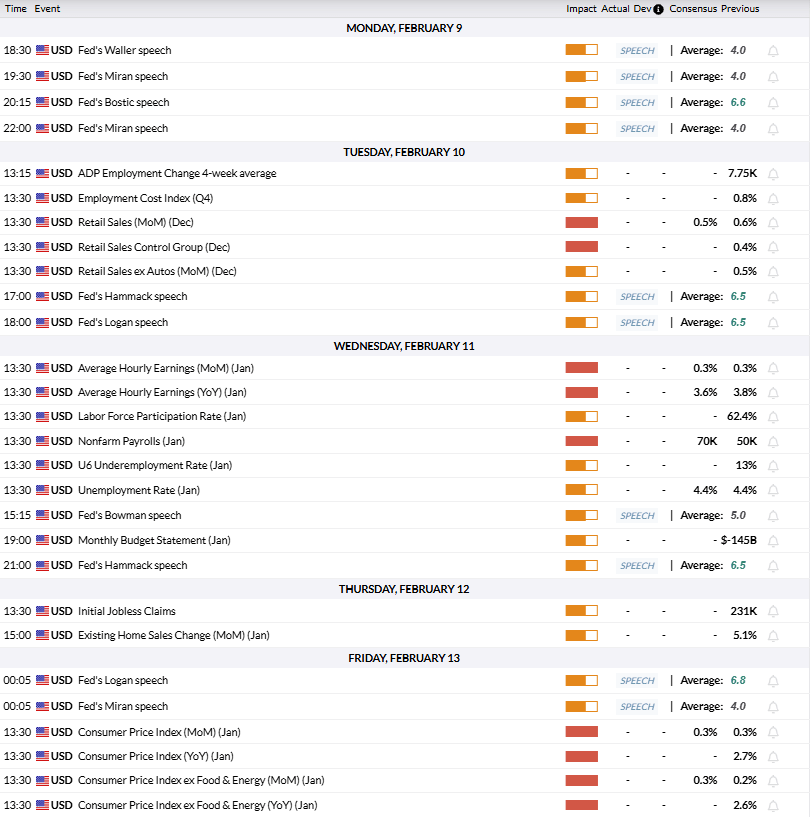
Task: Expand the Average Hourly Earnings (YoY) row
Action: pyautogui.click(x=162, y=393)
